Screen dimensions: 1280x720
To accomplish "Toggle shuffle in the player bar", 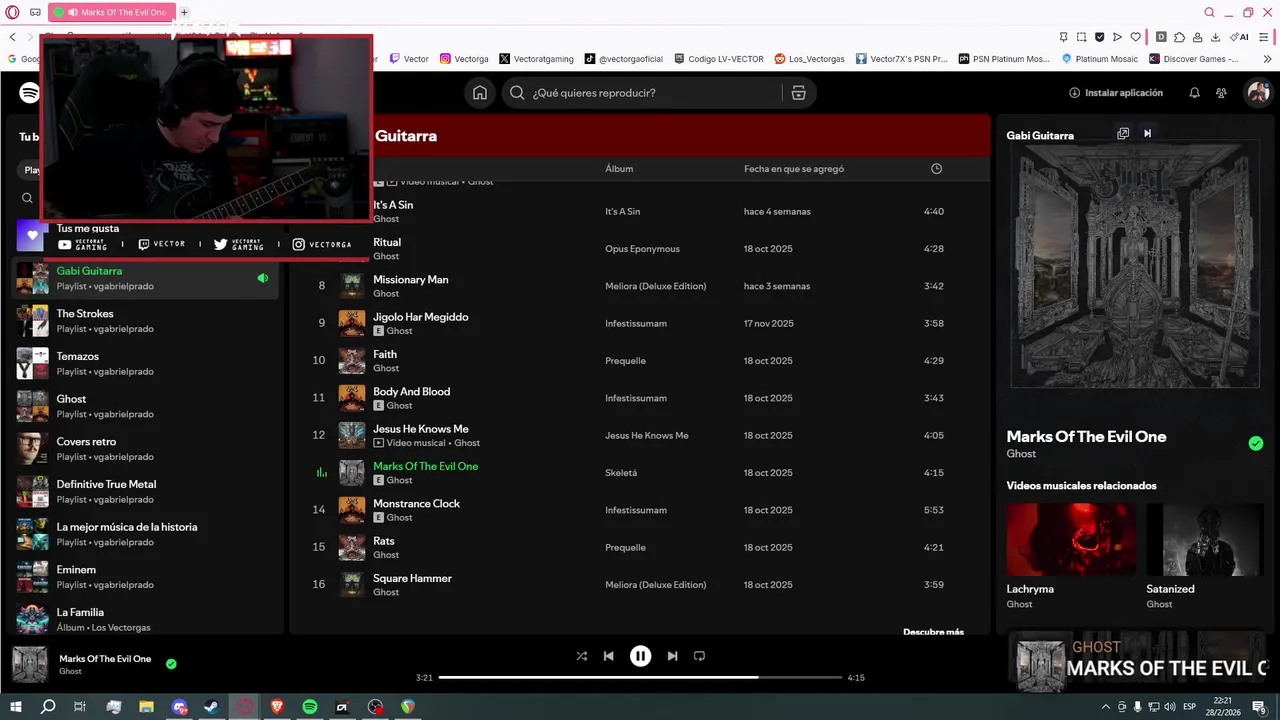I will 582,656.
